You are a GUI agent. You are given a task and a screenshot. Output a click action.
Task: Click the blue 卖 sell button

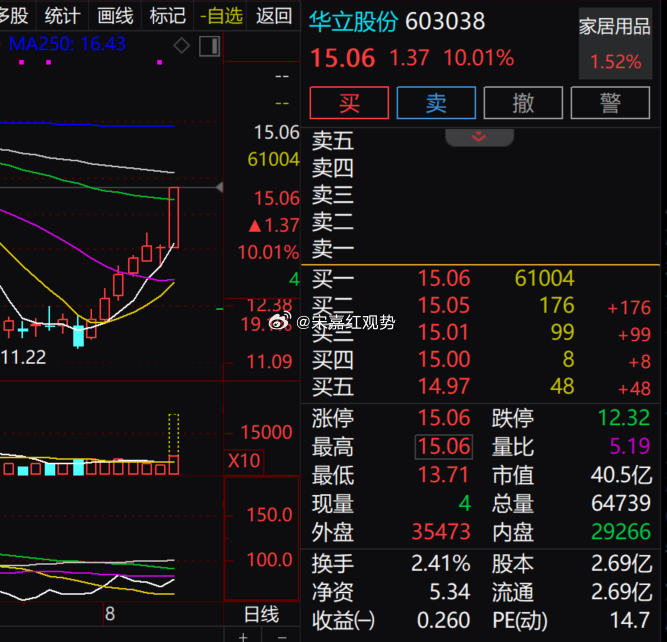436,103
